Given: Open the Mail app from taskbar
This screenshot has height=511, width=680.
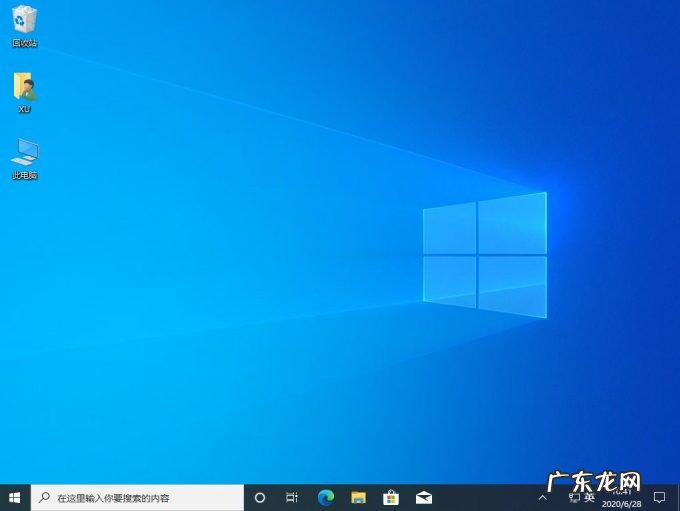Looking at the screenshot, I should point(424,497).
